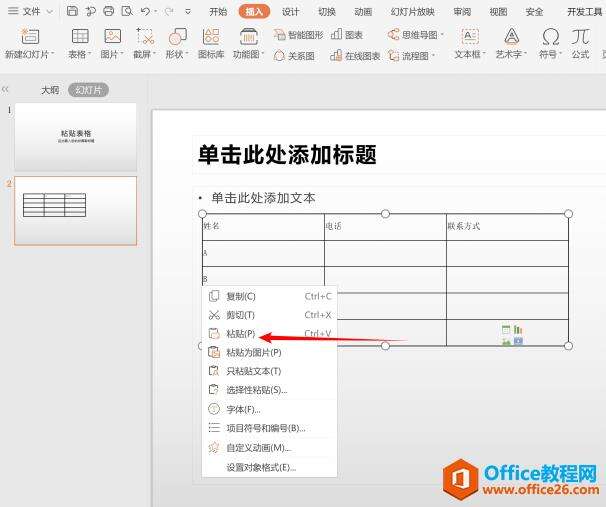Expand the Flowchart dropdown arrow
Screen dimensions: 606x507
pyautogui.click(x=433, y=56)
